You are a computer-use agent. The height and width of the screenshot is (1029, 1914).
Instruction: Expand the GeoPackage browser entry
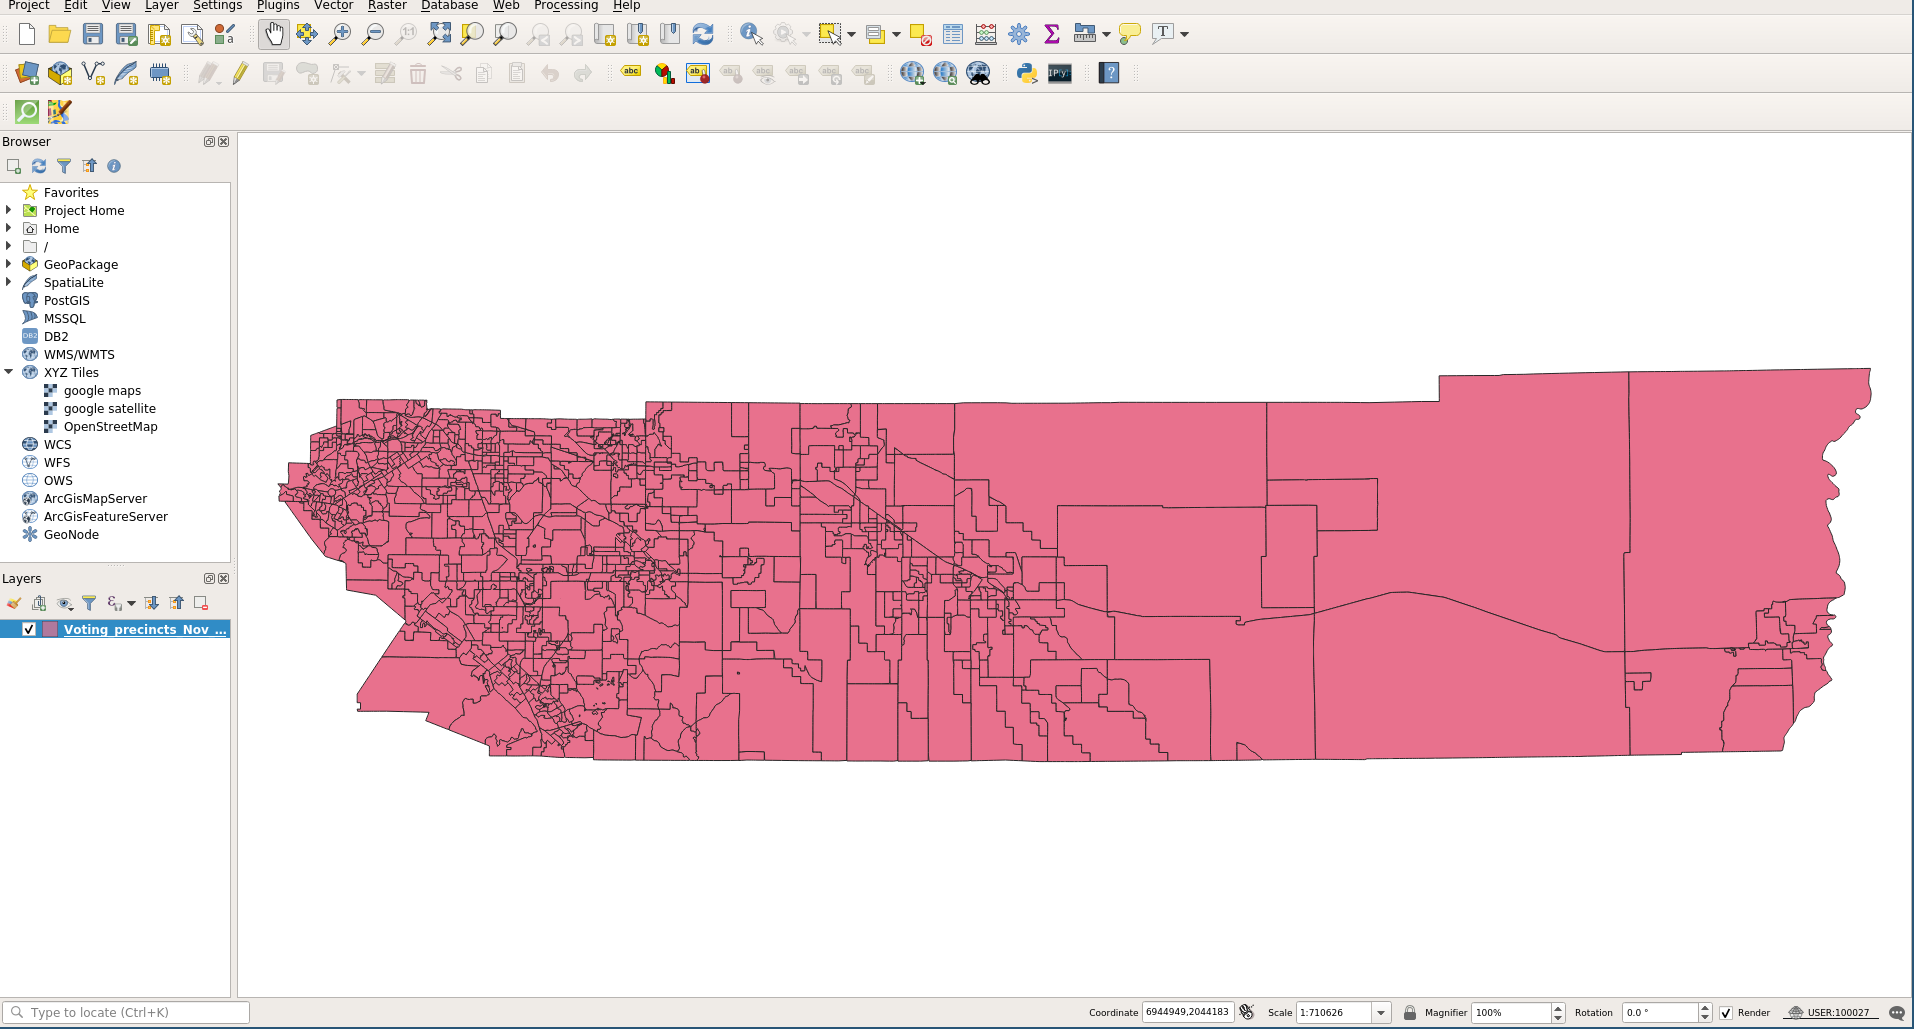coord(10,264)
